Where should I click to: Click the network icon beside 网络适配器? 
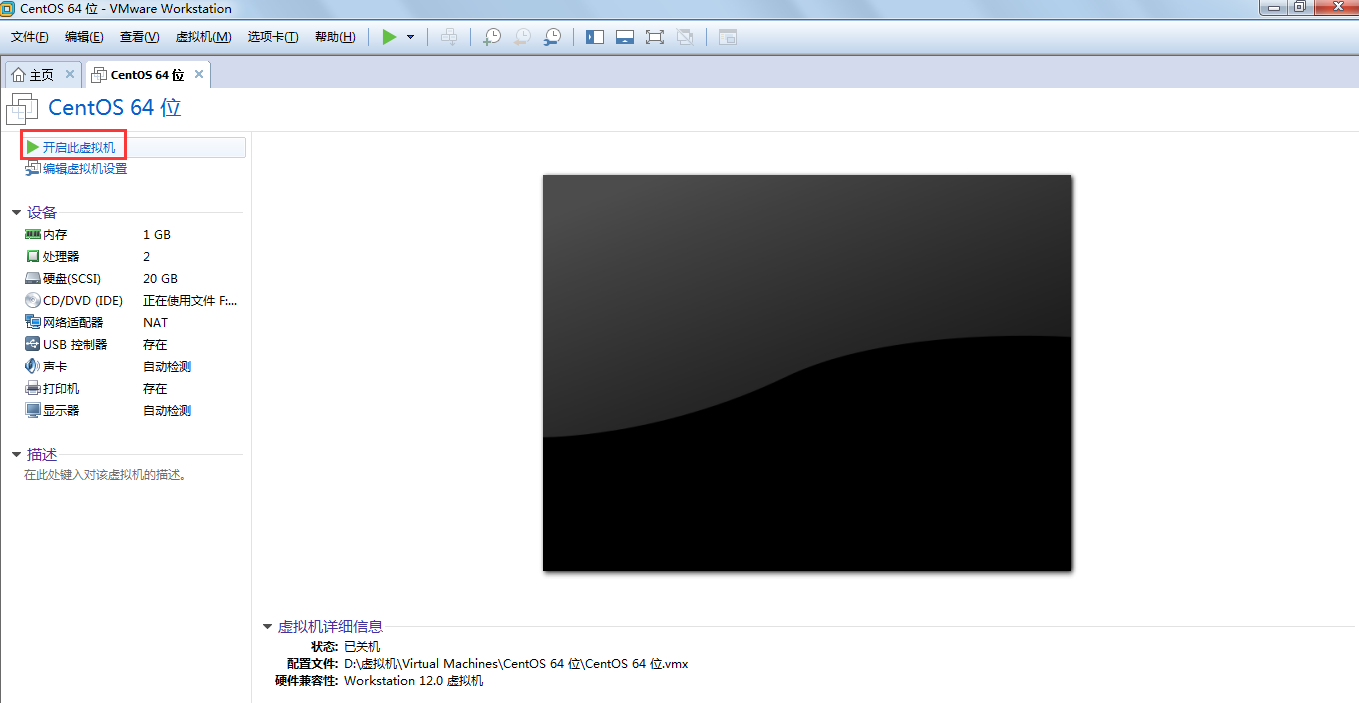[x=33, y=322]
